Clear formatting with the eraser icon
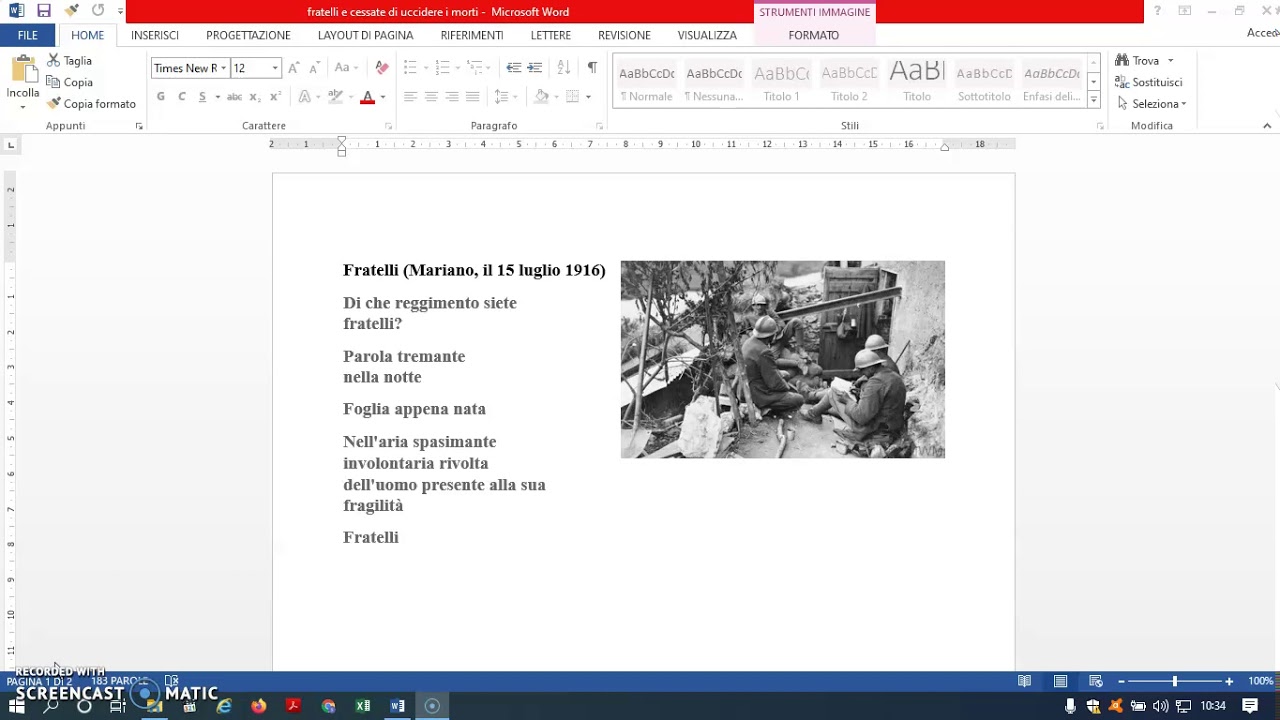Screen dimensions: 1280x720 381,68
